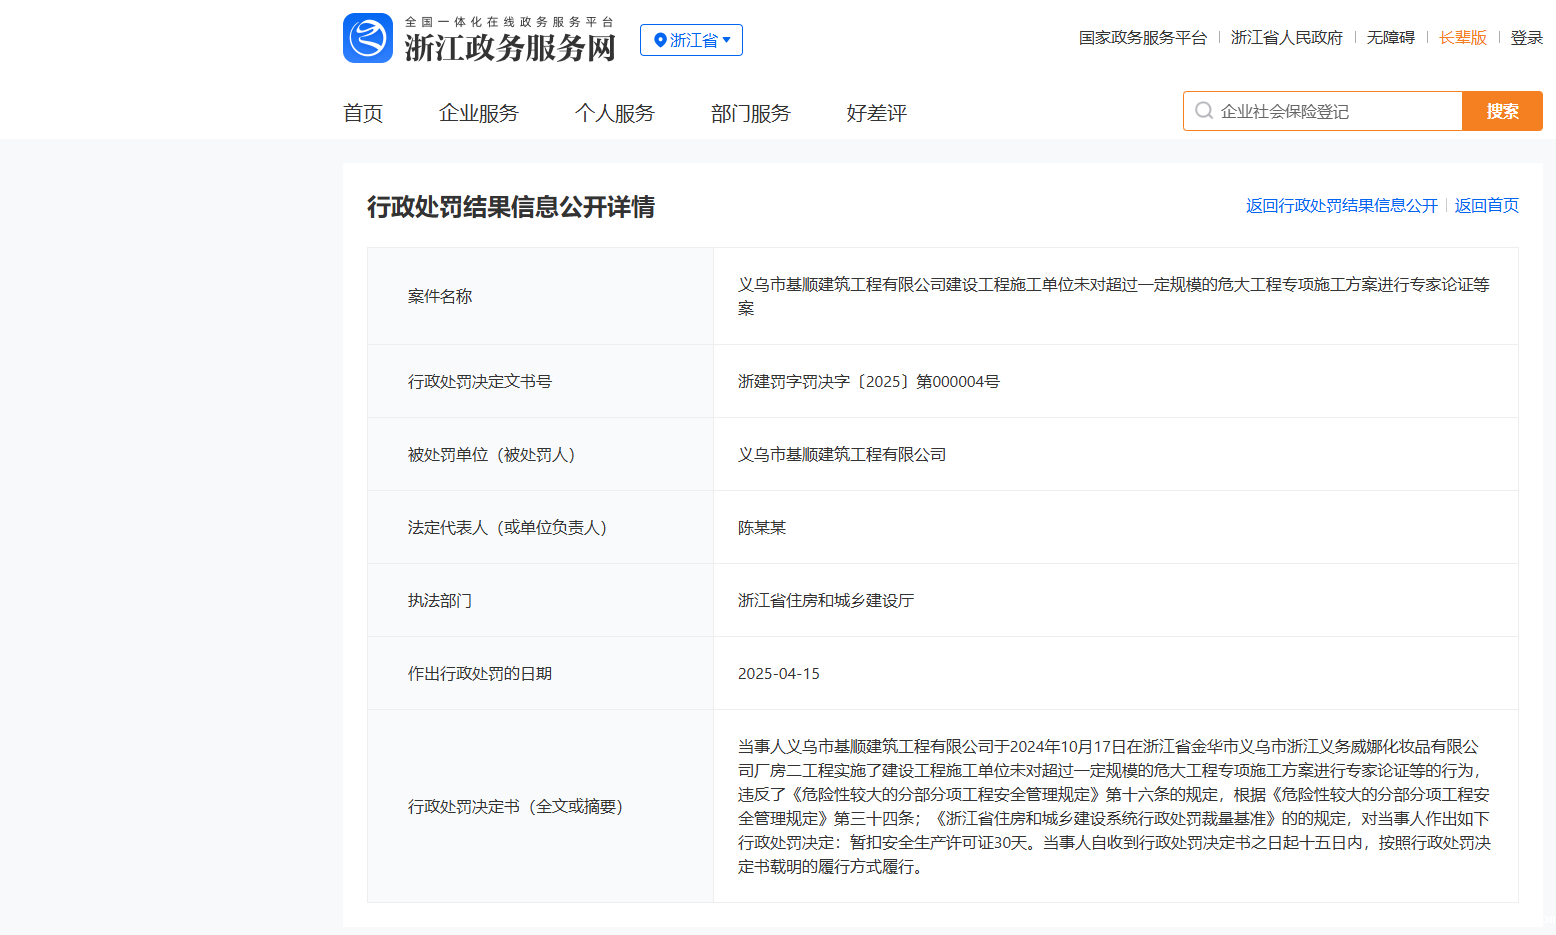Open 好差评 navigation item
This screenshot has width=1556, height=935.
[877, 113]
